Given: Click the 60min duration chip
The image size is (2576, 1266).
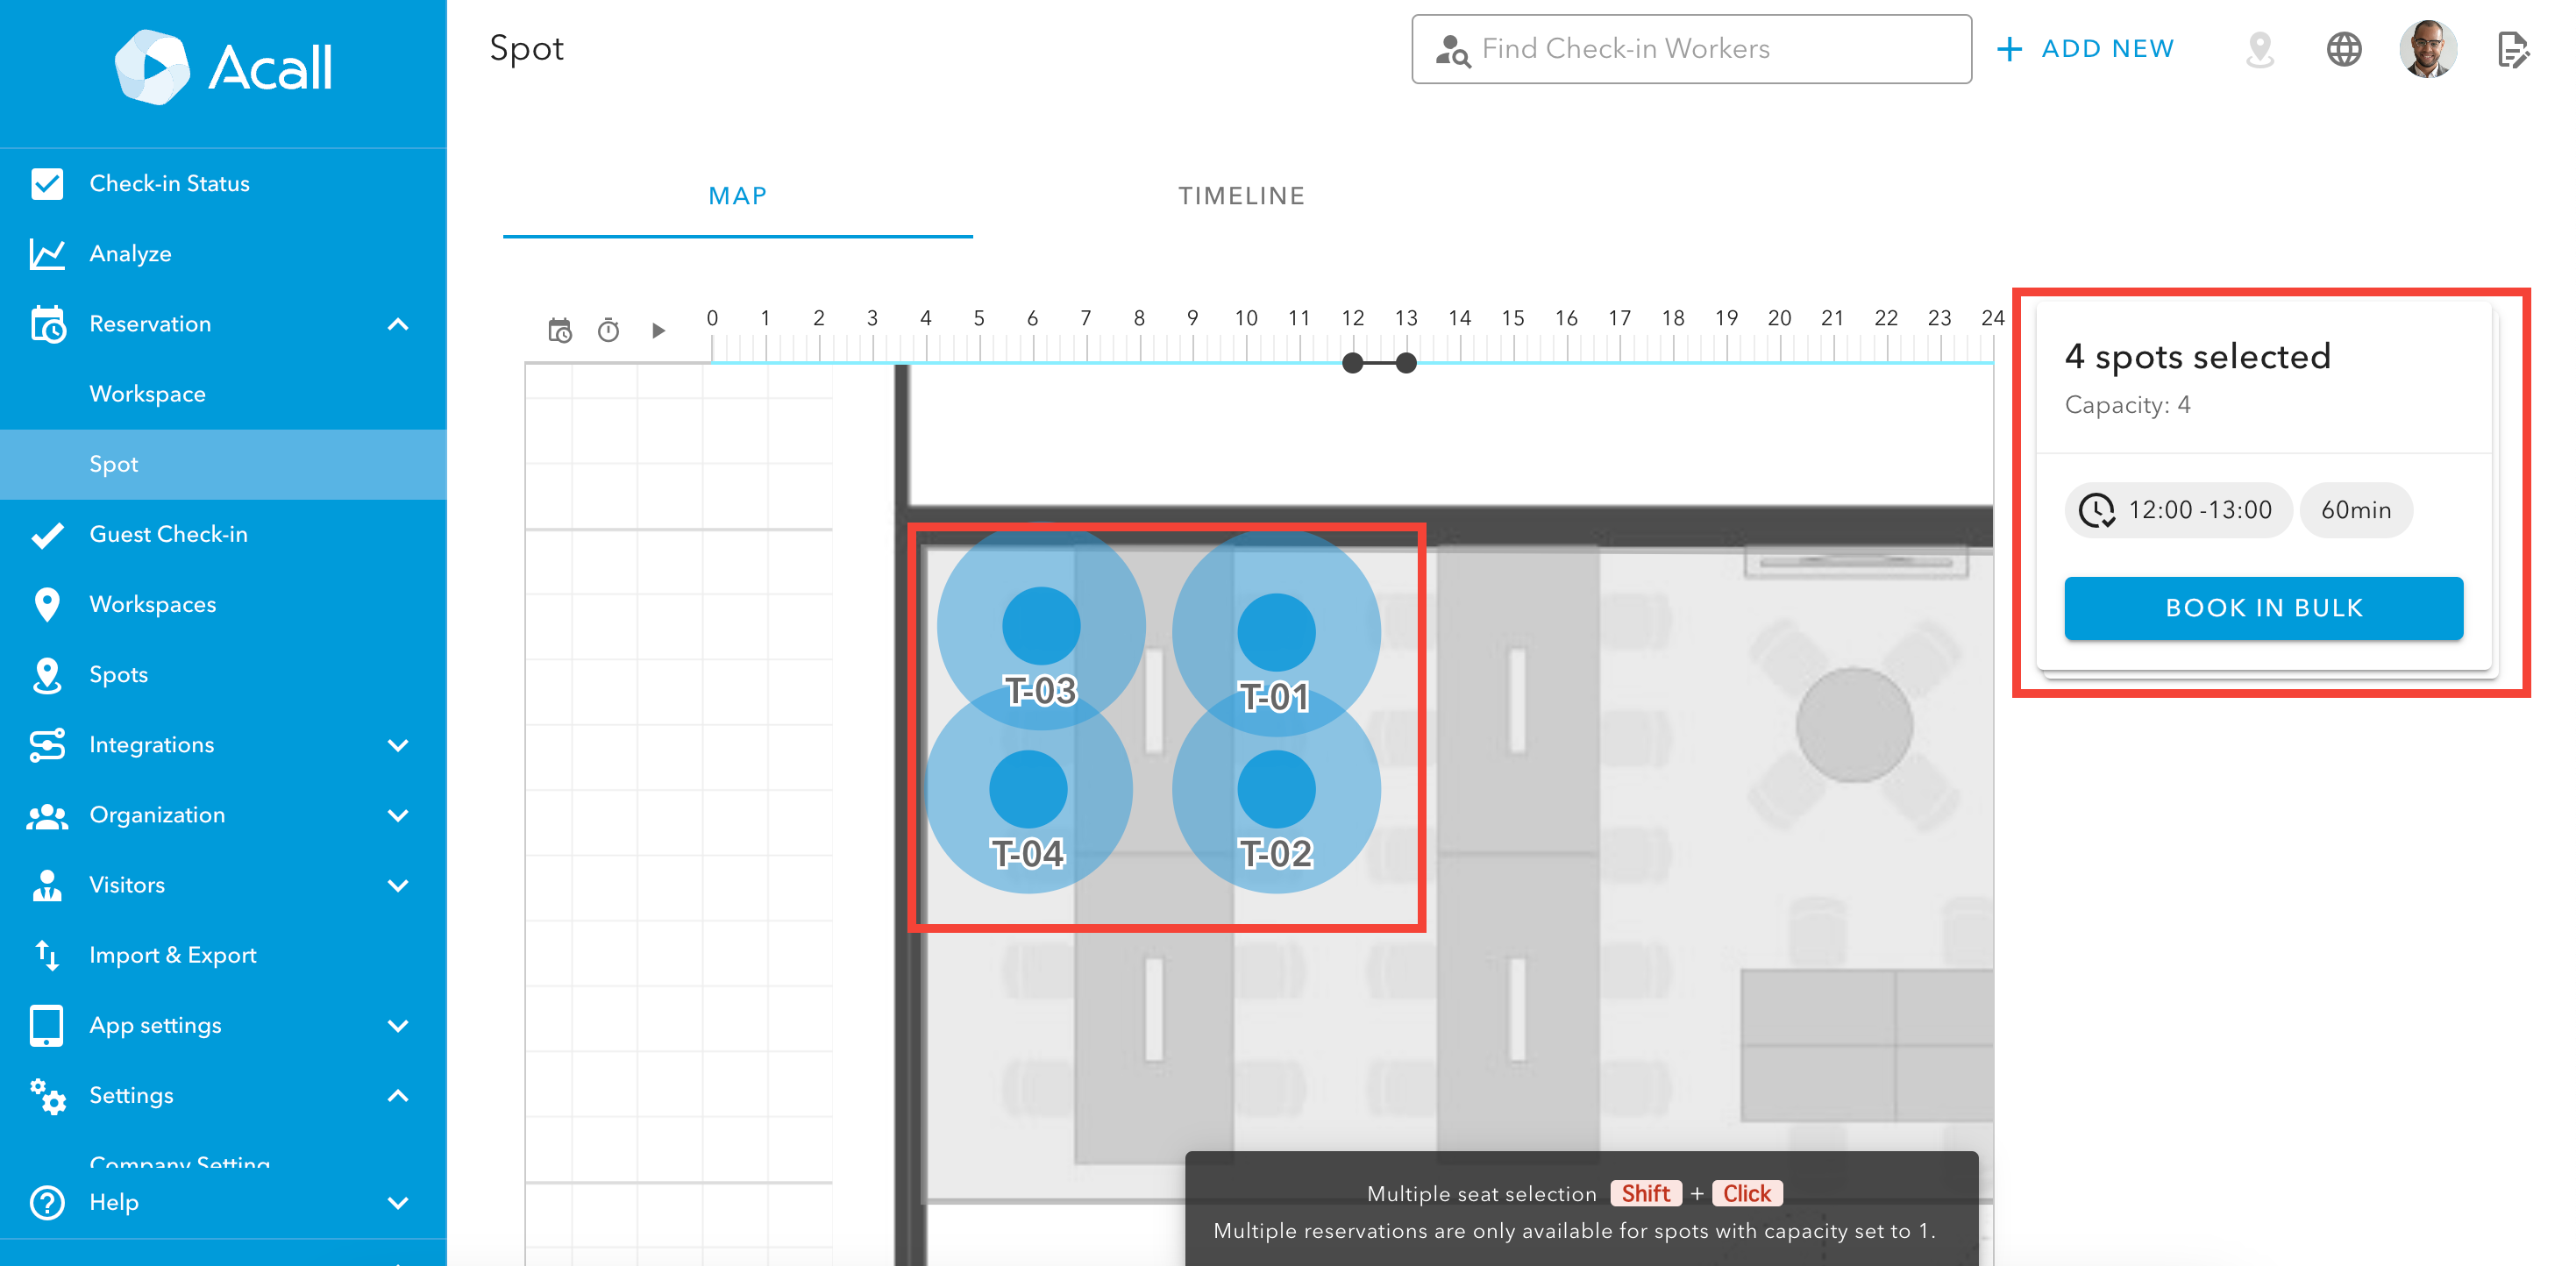Looking at the screenshot, I should click(x=2356, y=510).
